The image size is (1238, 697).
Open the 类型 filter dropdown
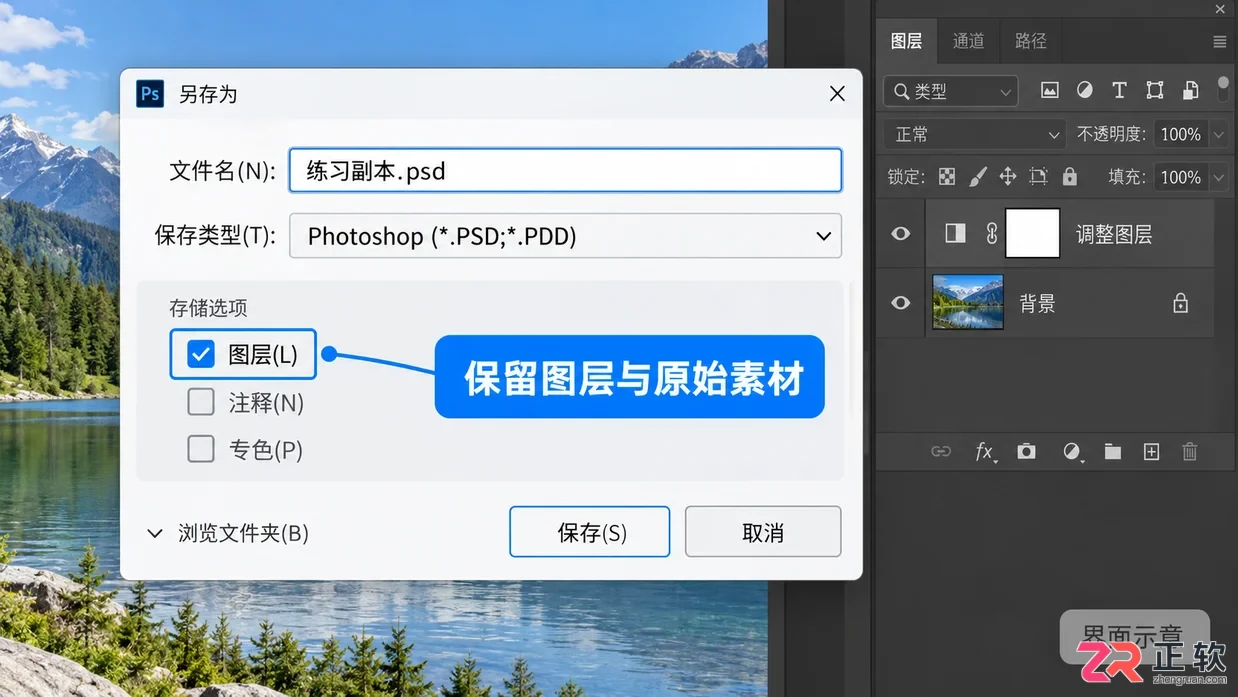tap(951, 91)
